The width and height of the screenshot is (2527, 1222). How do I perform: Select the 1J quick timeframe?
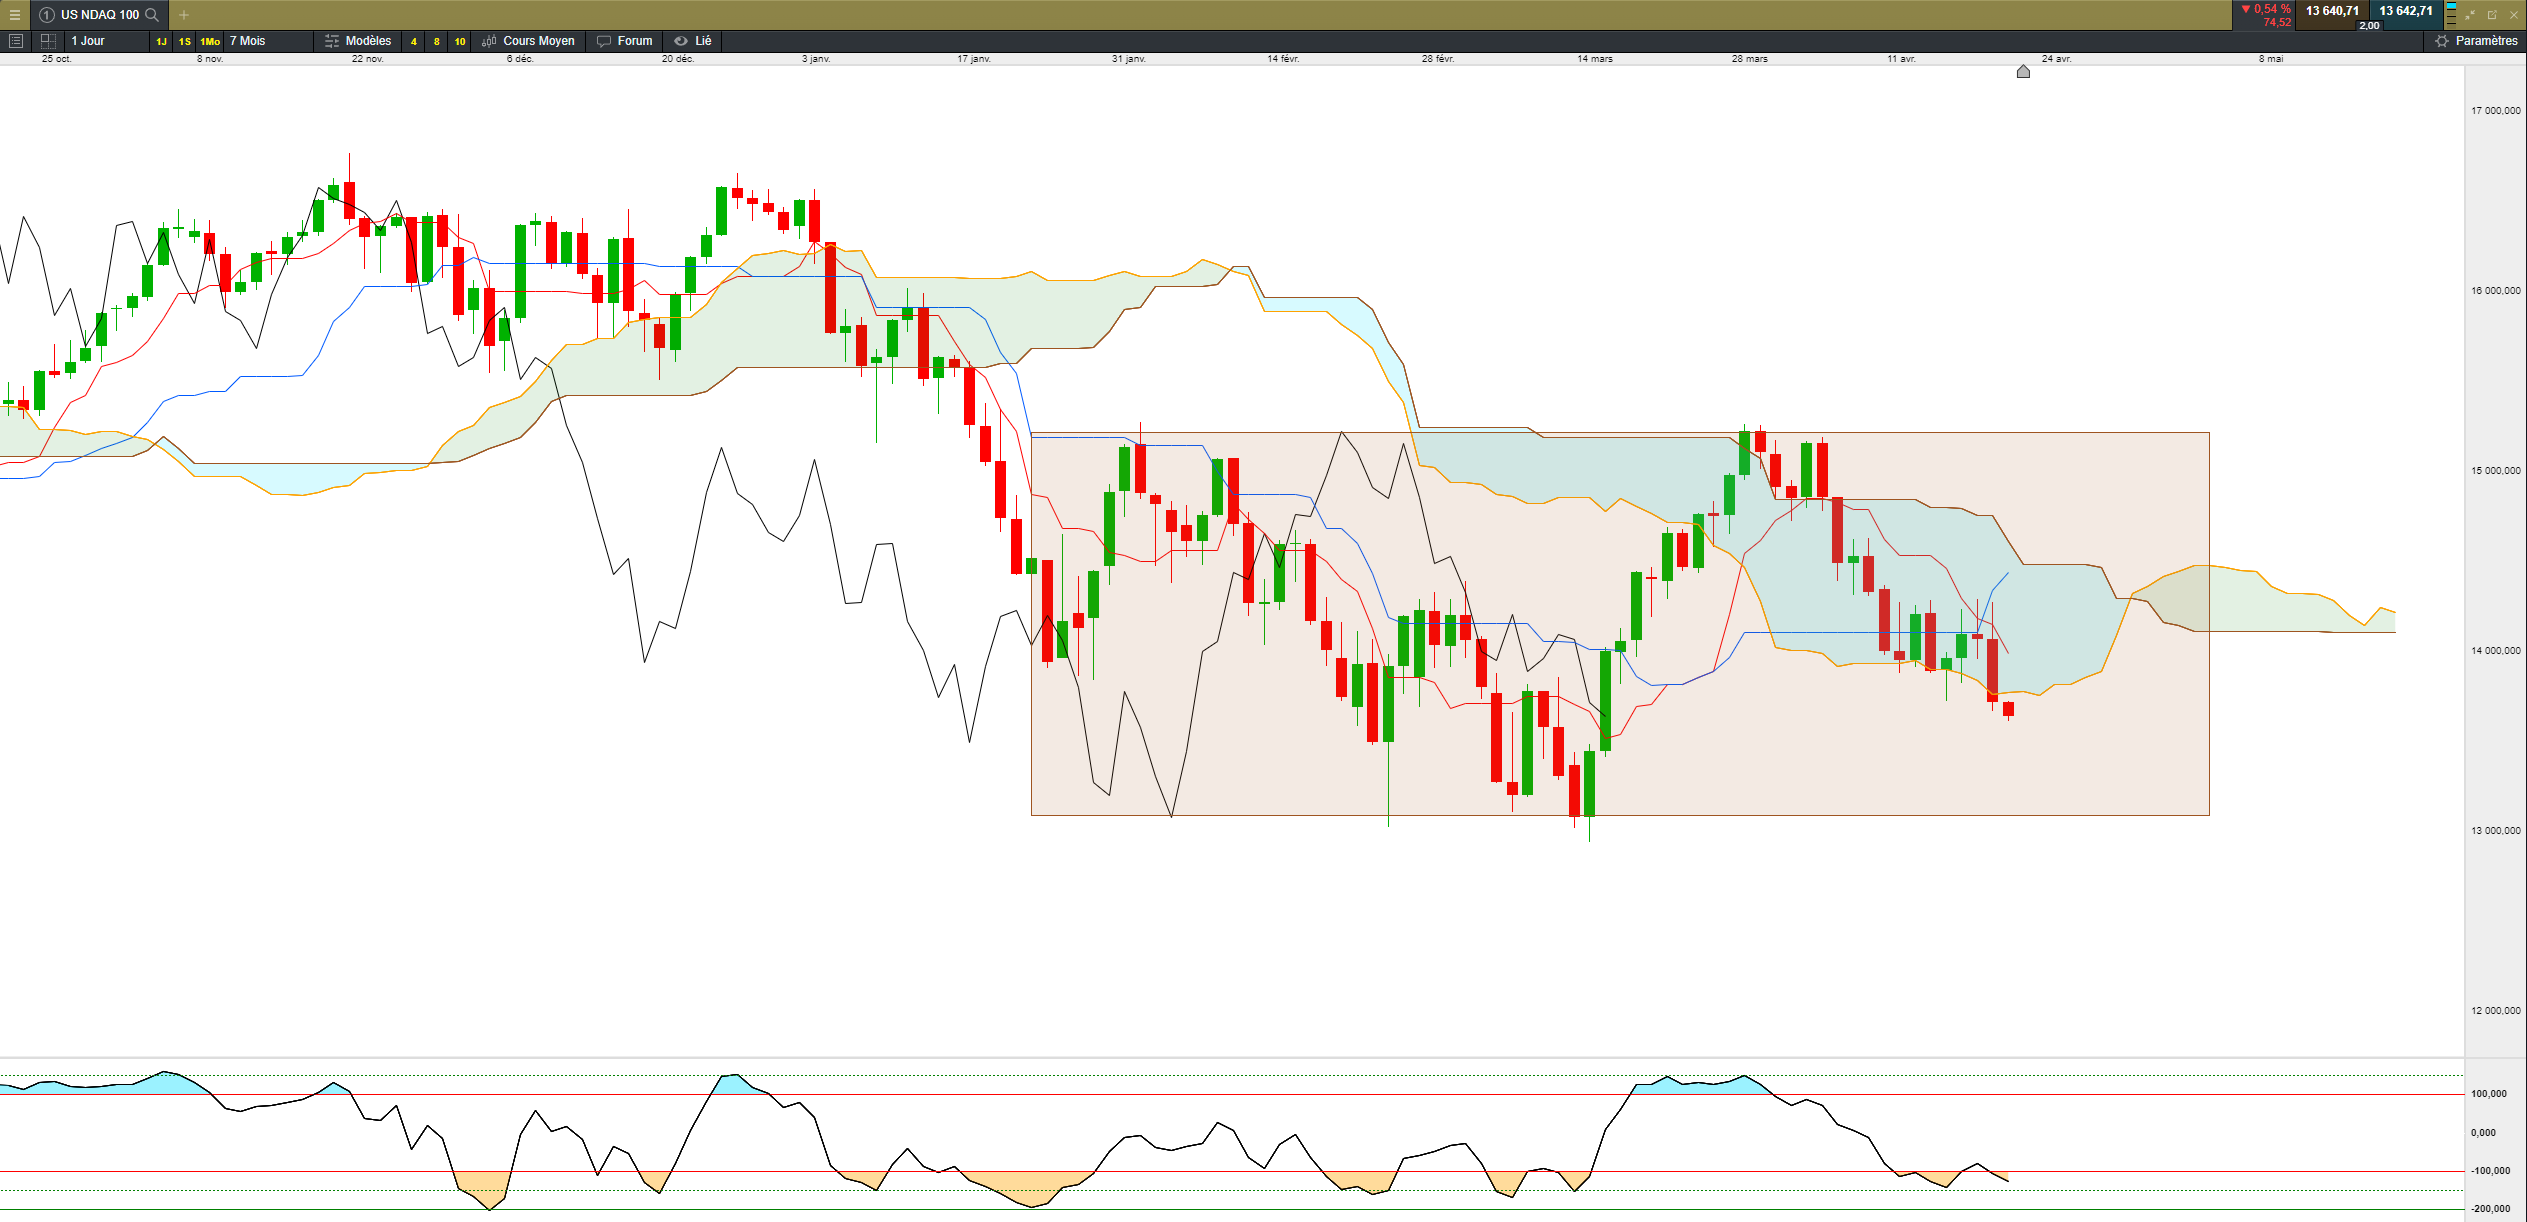(161, 41)
